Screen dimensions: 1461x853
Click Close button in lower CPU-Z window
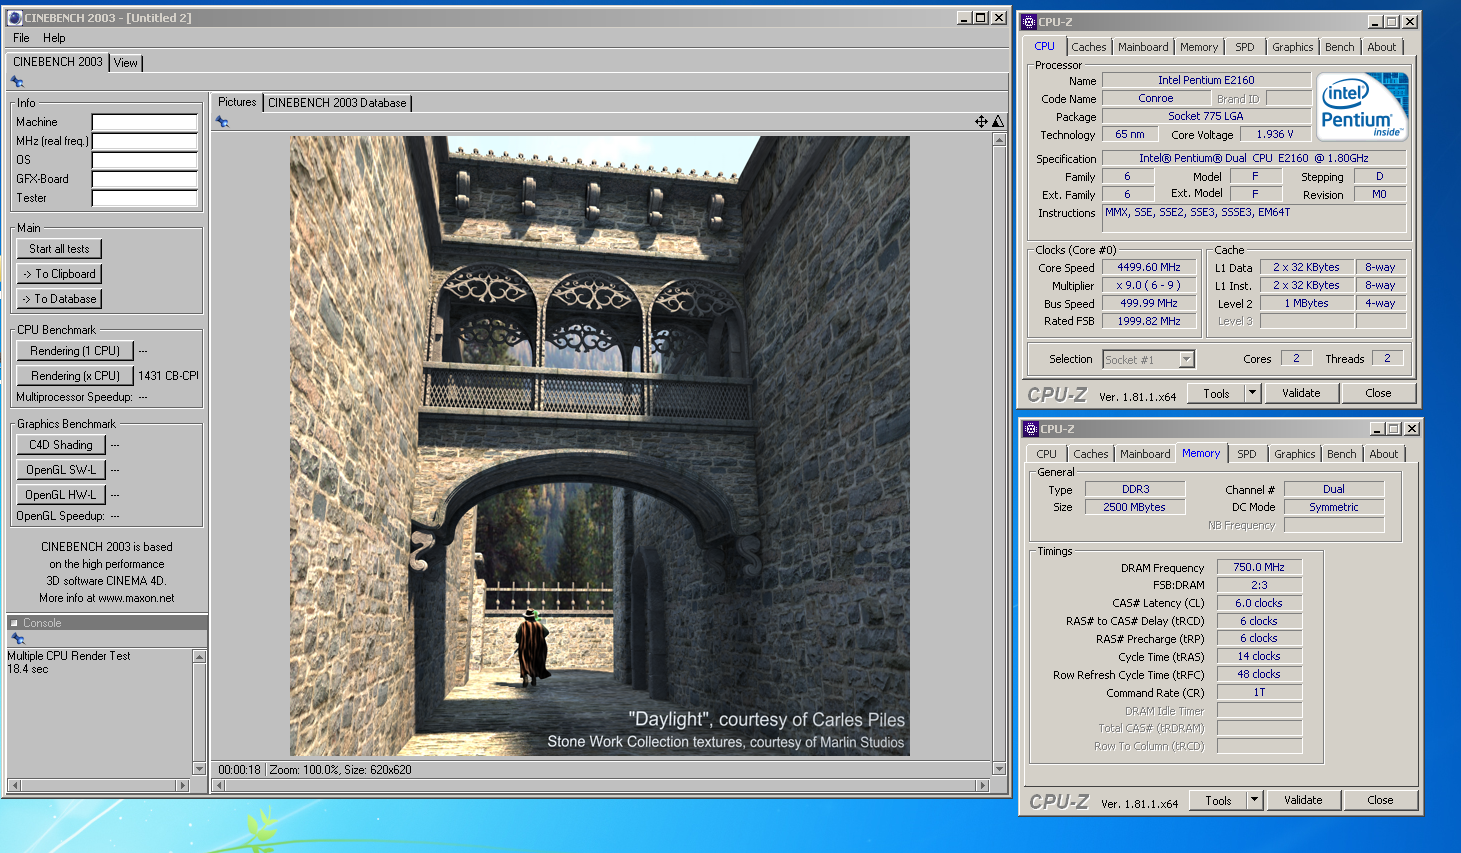coord(1380,800)
